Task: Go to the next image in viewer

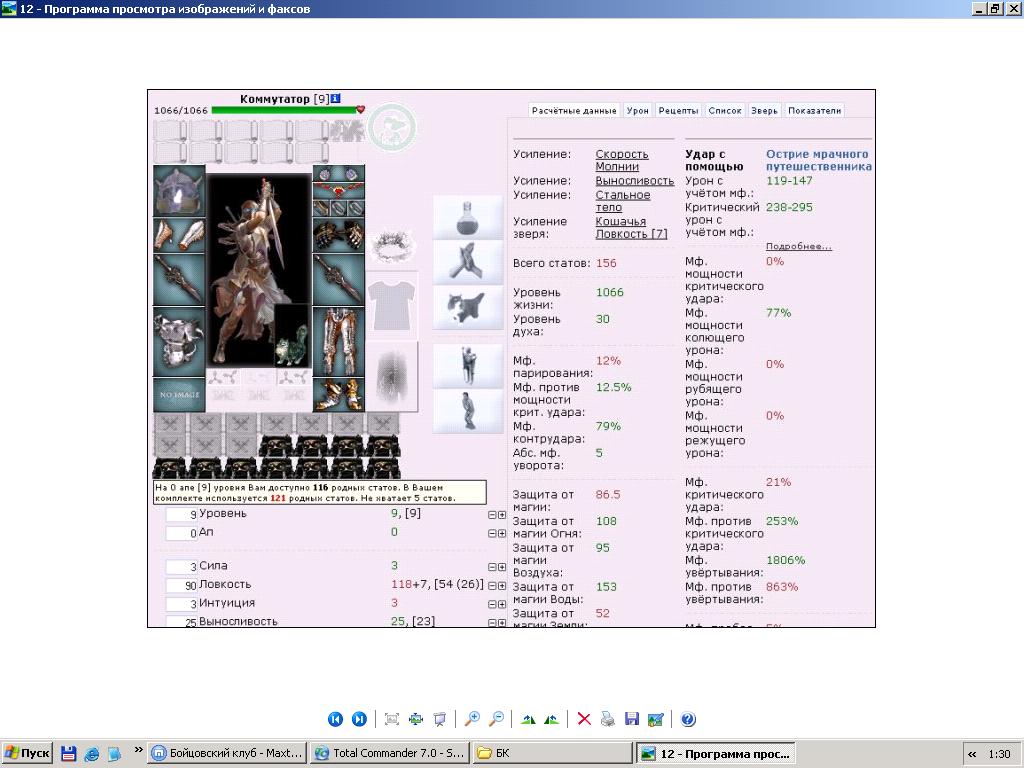Action: click(x=359, y=719)
